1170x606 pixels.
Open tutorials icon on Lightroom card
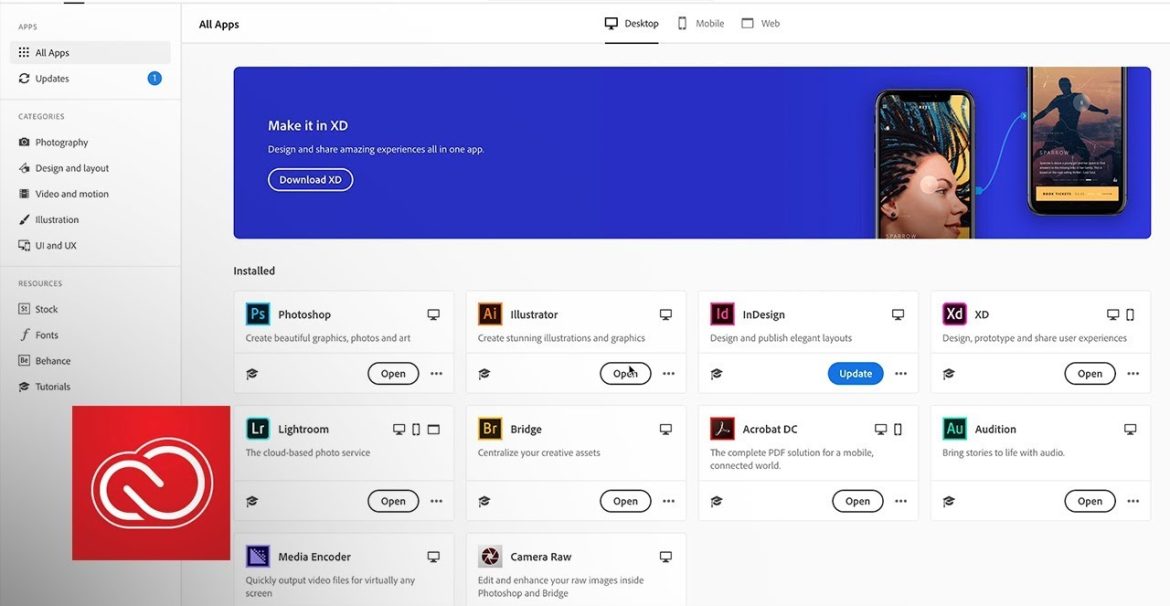(251, 502)
